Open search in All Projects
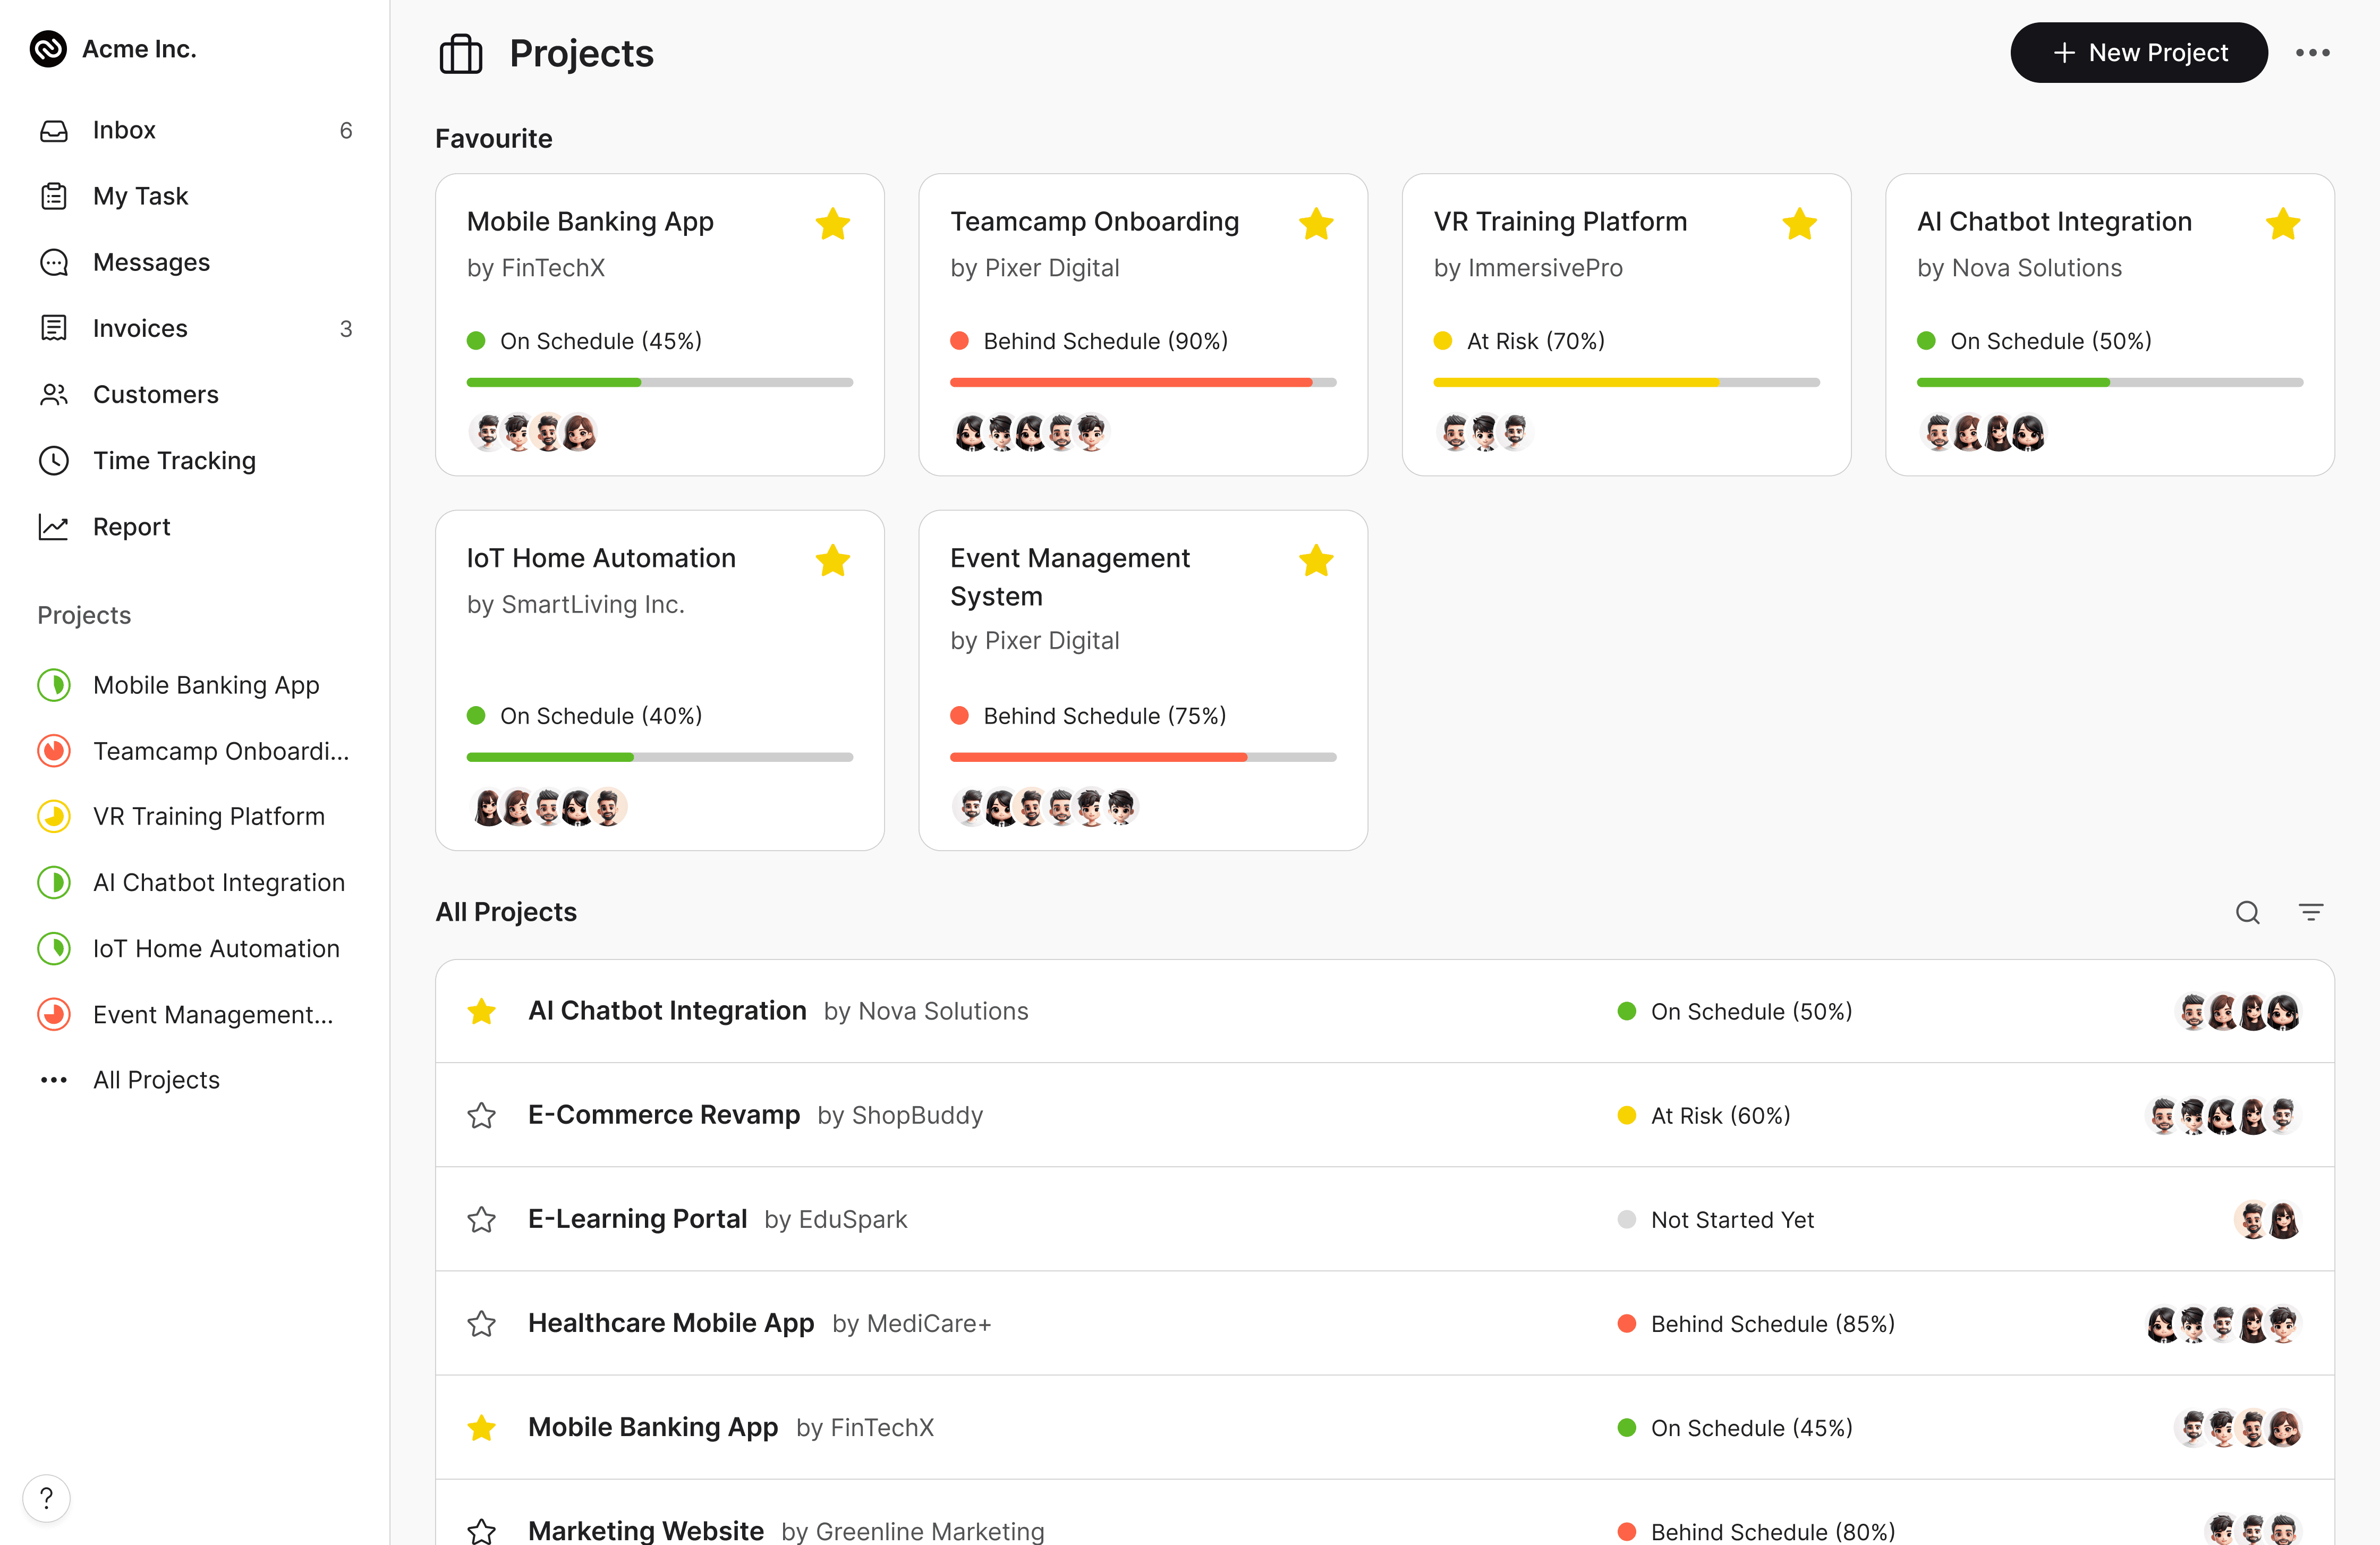 2247,912
